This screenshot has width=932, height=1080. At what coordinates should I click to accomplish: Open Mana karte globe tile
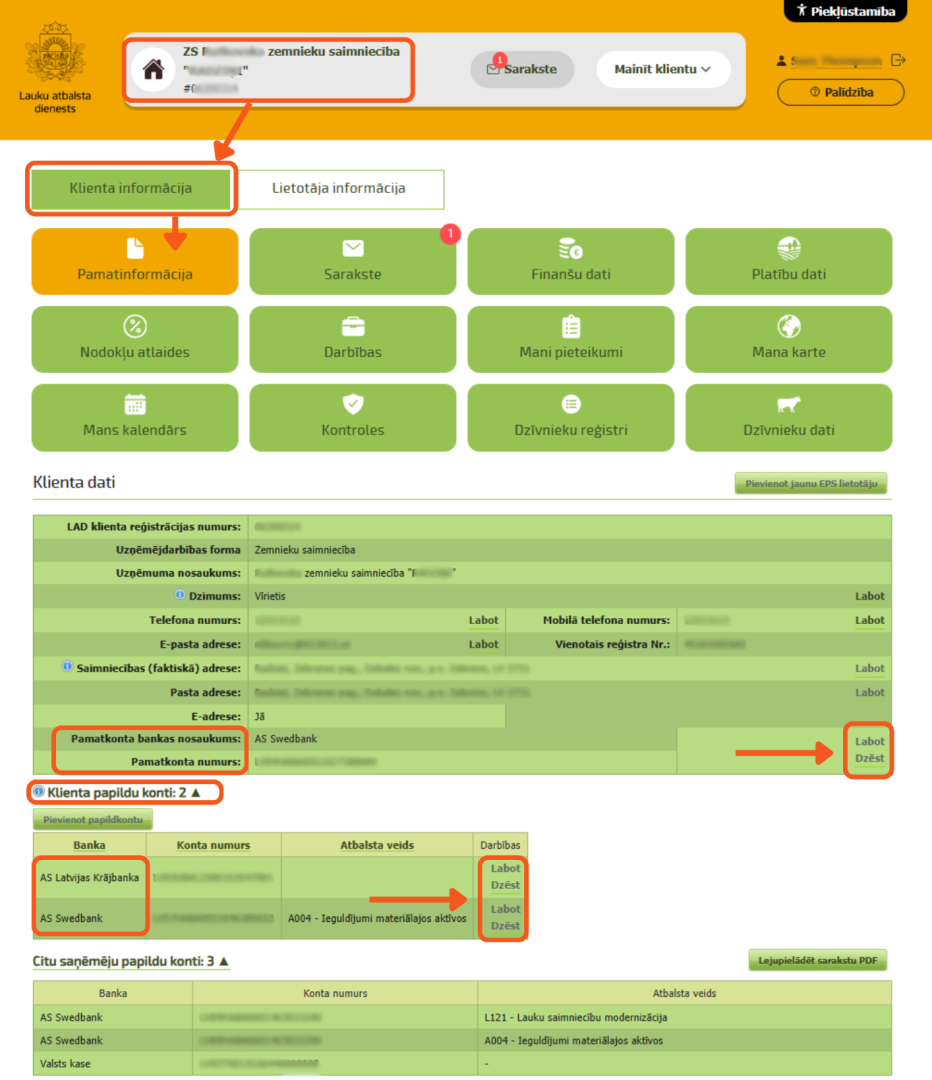(789, 339)
